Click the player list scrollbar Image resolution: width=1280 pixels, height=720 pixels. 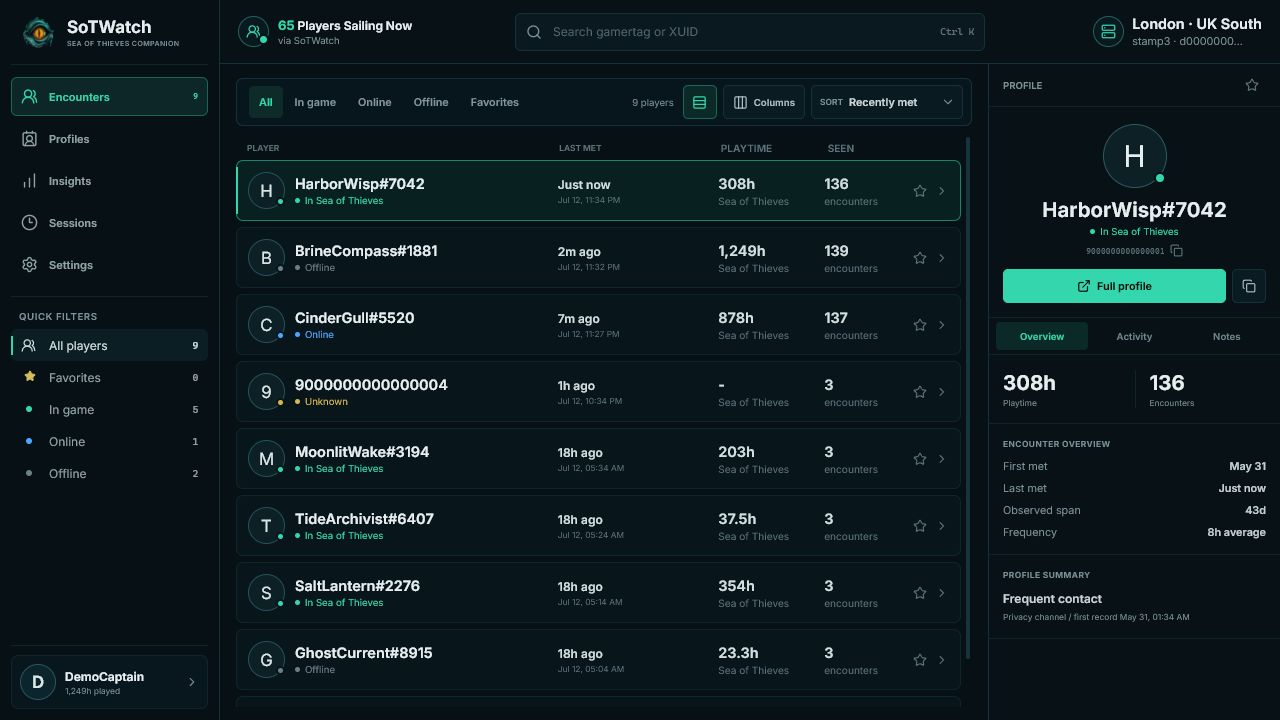click(x=967, y=398)
